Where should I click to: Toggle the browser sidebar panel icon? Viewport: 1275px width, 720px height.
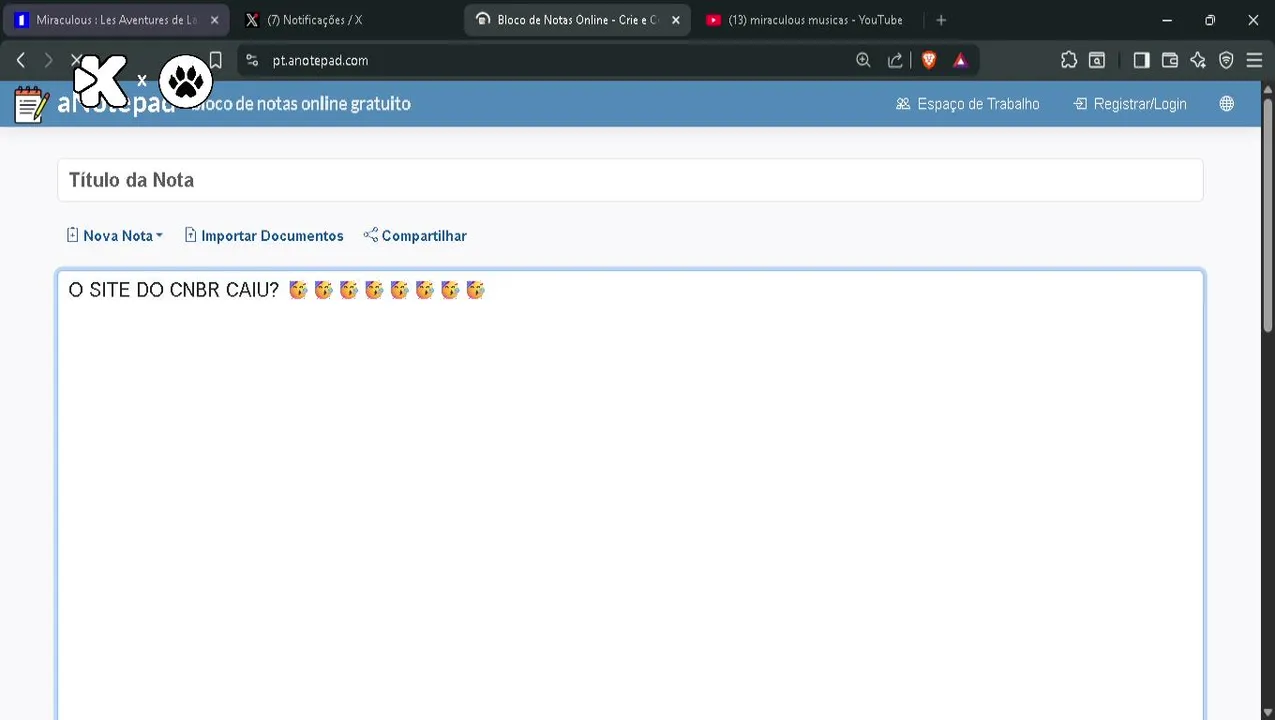click(1141, 61)
